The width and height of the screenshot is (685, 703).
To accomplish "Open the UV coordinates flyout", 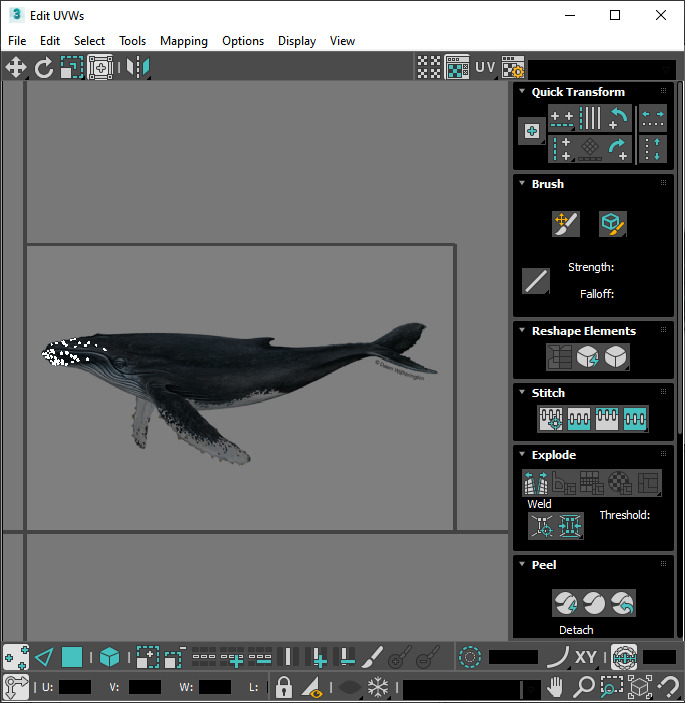I will (485, 68).
